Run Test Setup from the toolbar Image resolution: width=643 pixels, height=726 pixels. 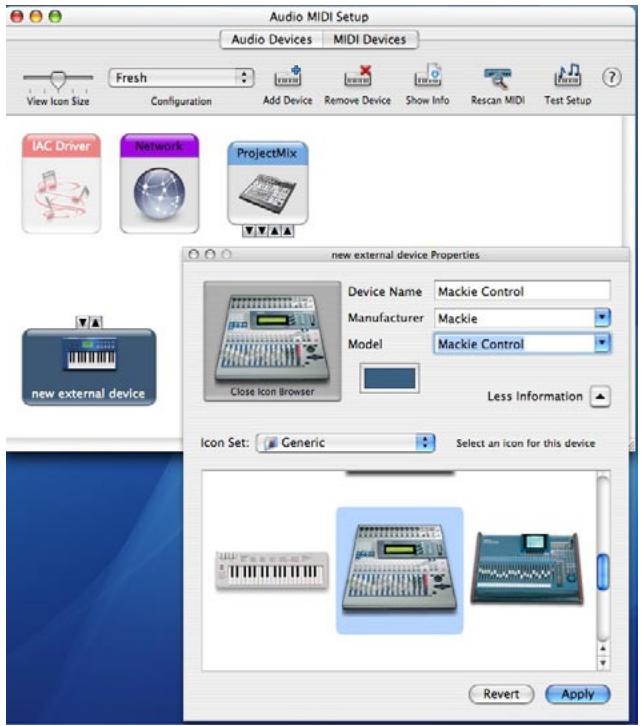click(568, 76)
